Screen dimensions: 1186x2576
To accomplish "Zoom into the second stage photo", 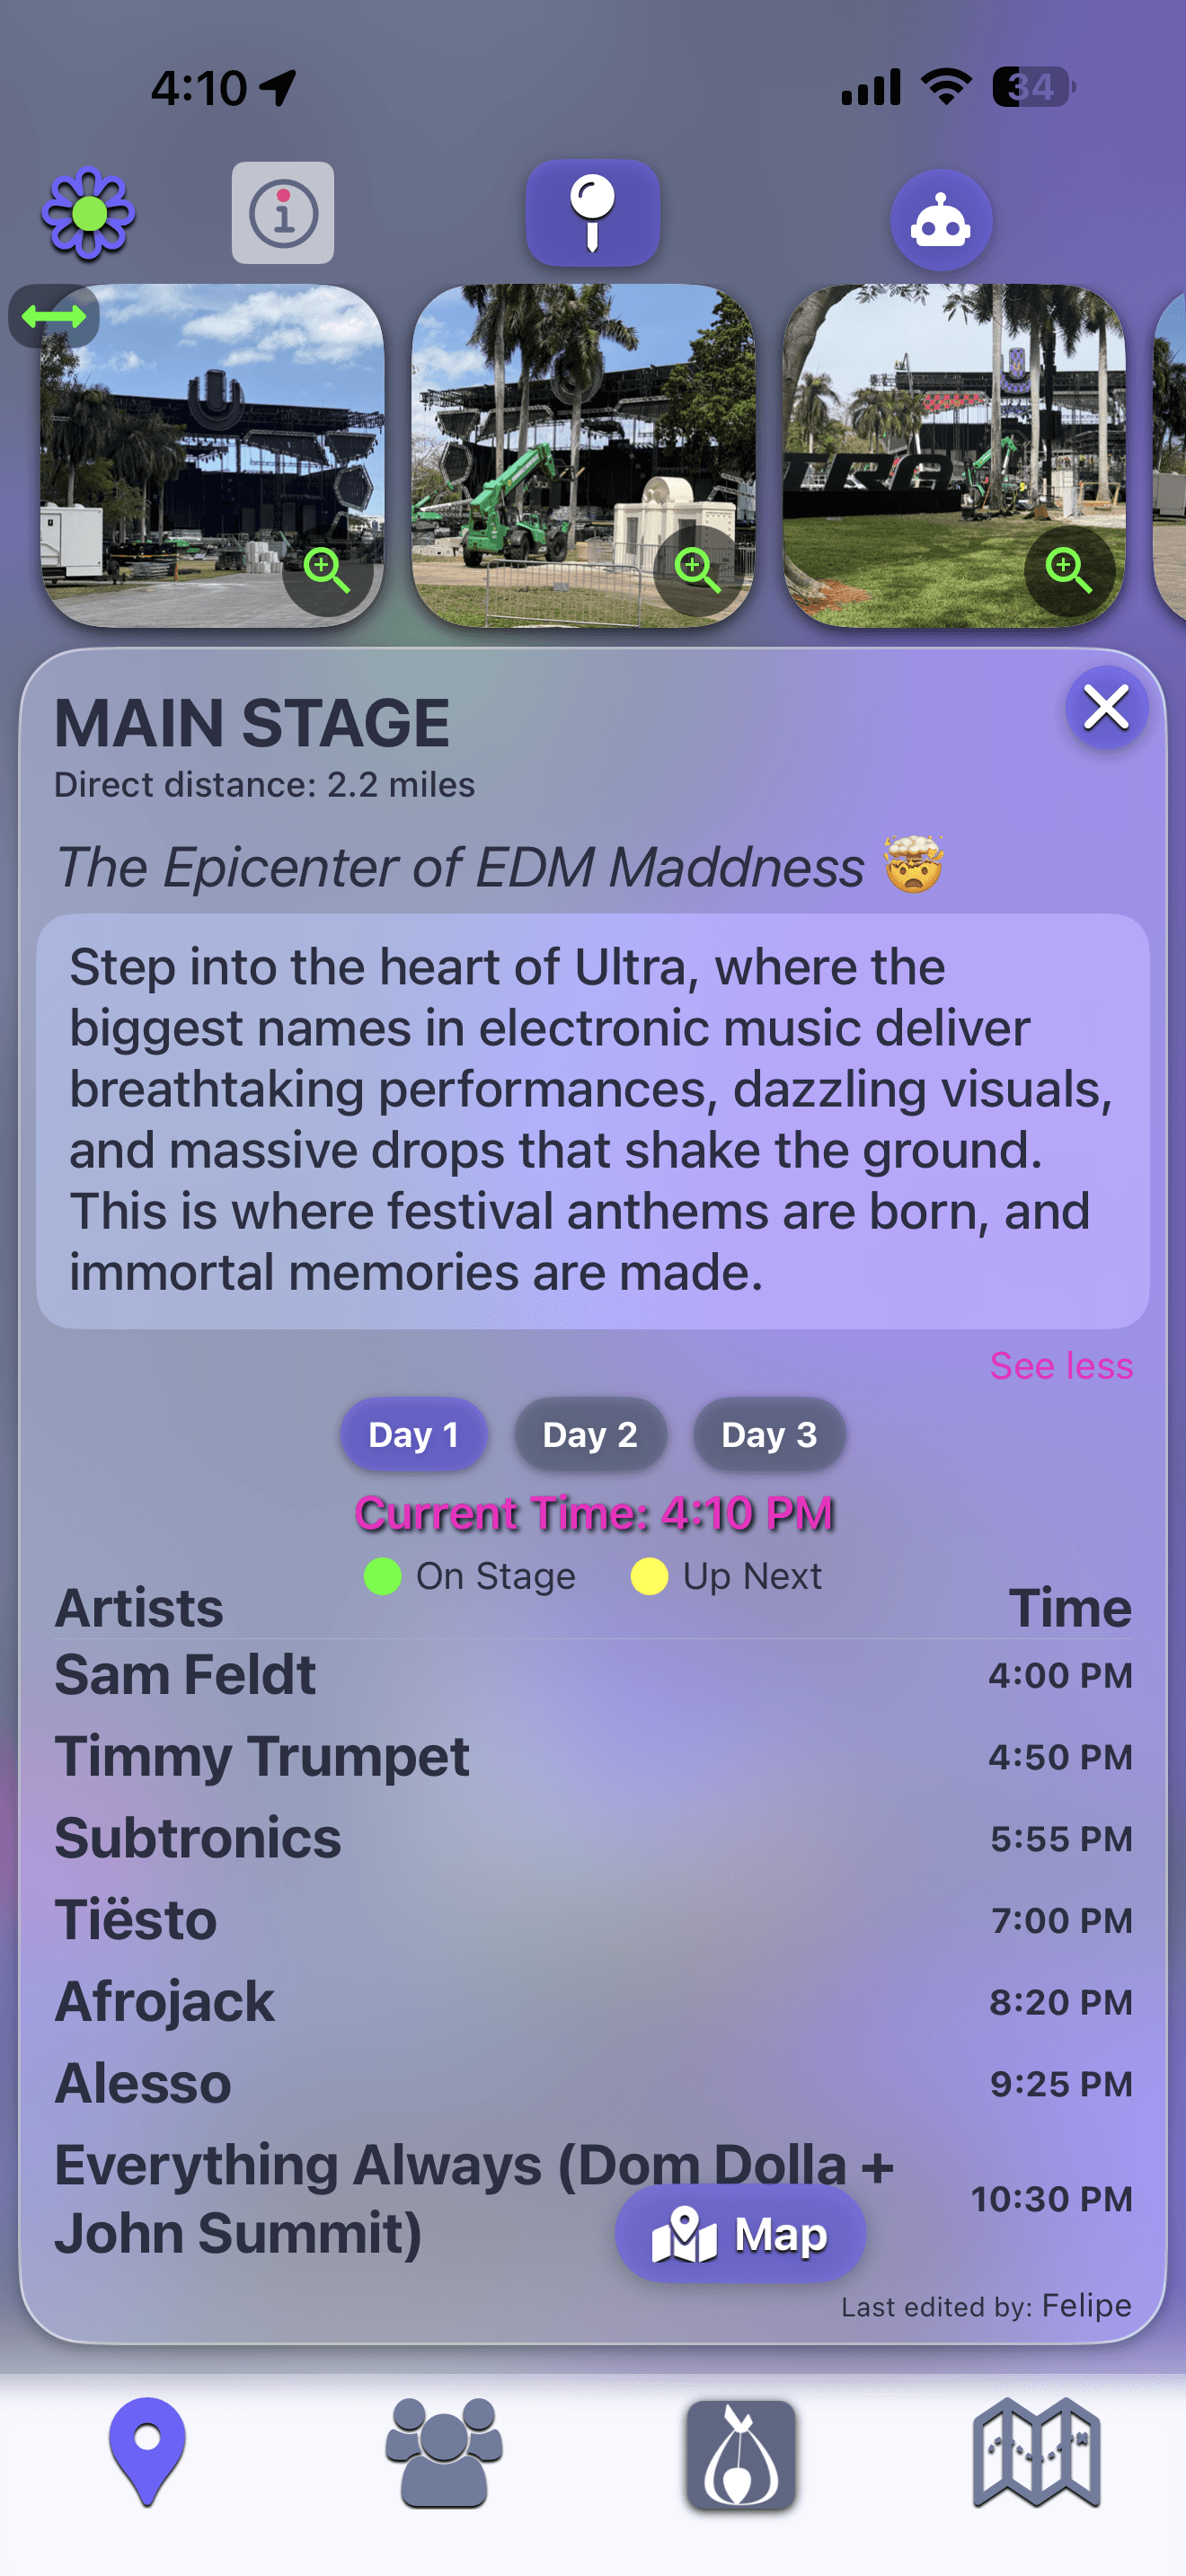I will pyautogui.click(x=698, y=571).
